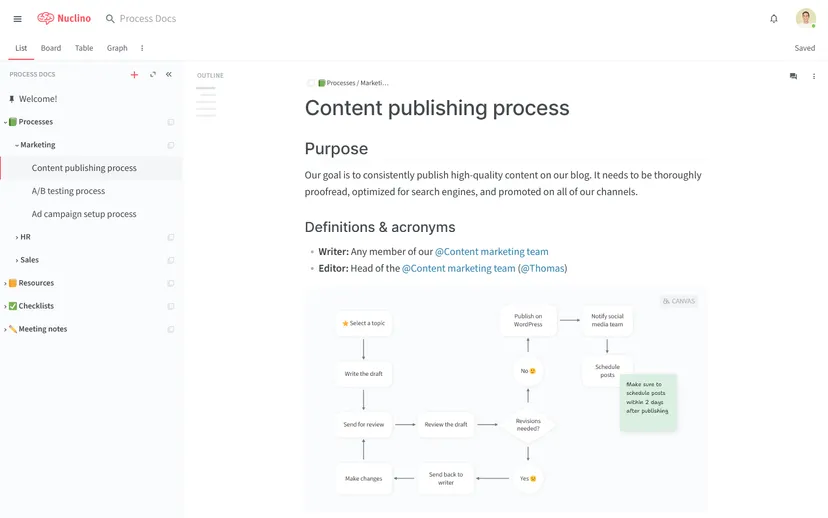Select the 'Review the draft' canvas node
This screenshot has height=518, width=828.
[446, 425]
